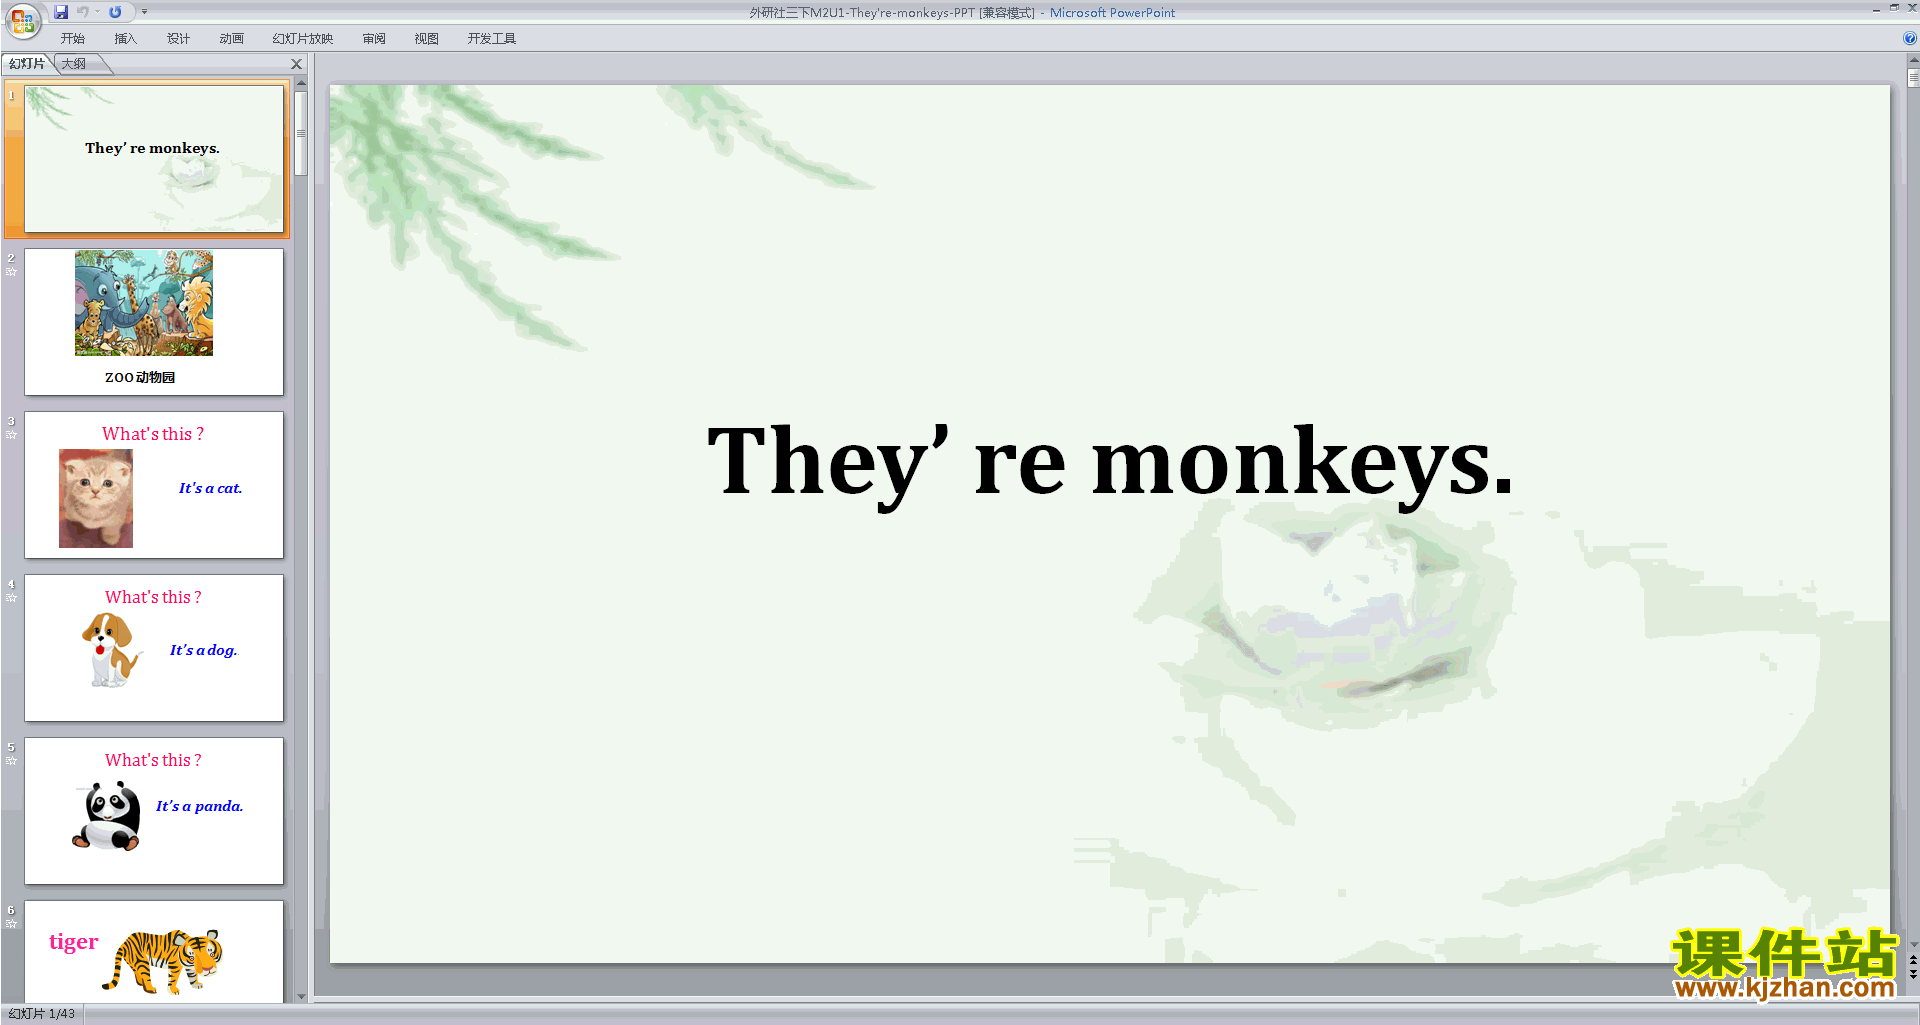The image size is (1920, 1025).
Task: Switch to the 设计 ribbon tab
Action: click(178, 39)
